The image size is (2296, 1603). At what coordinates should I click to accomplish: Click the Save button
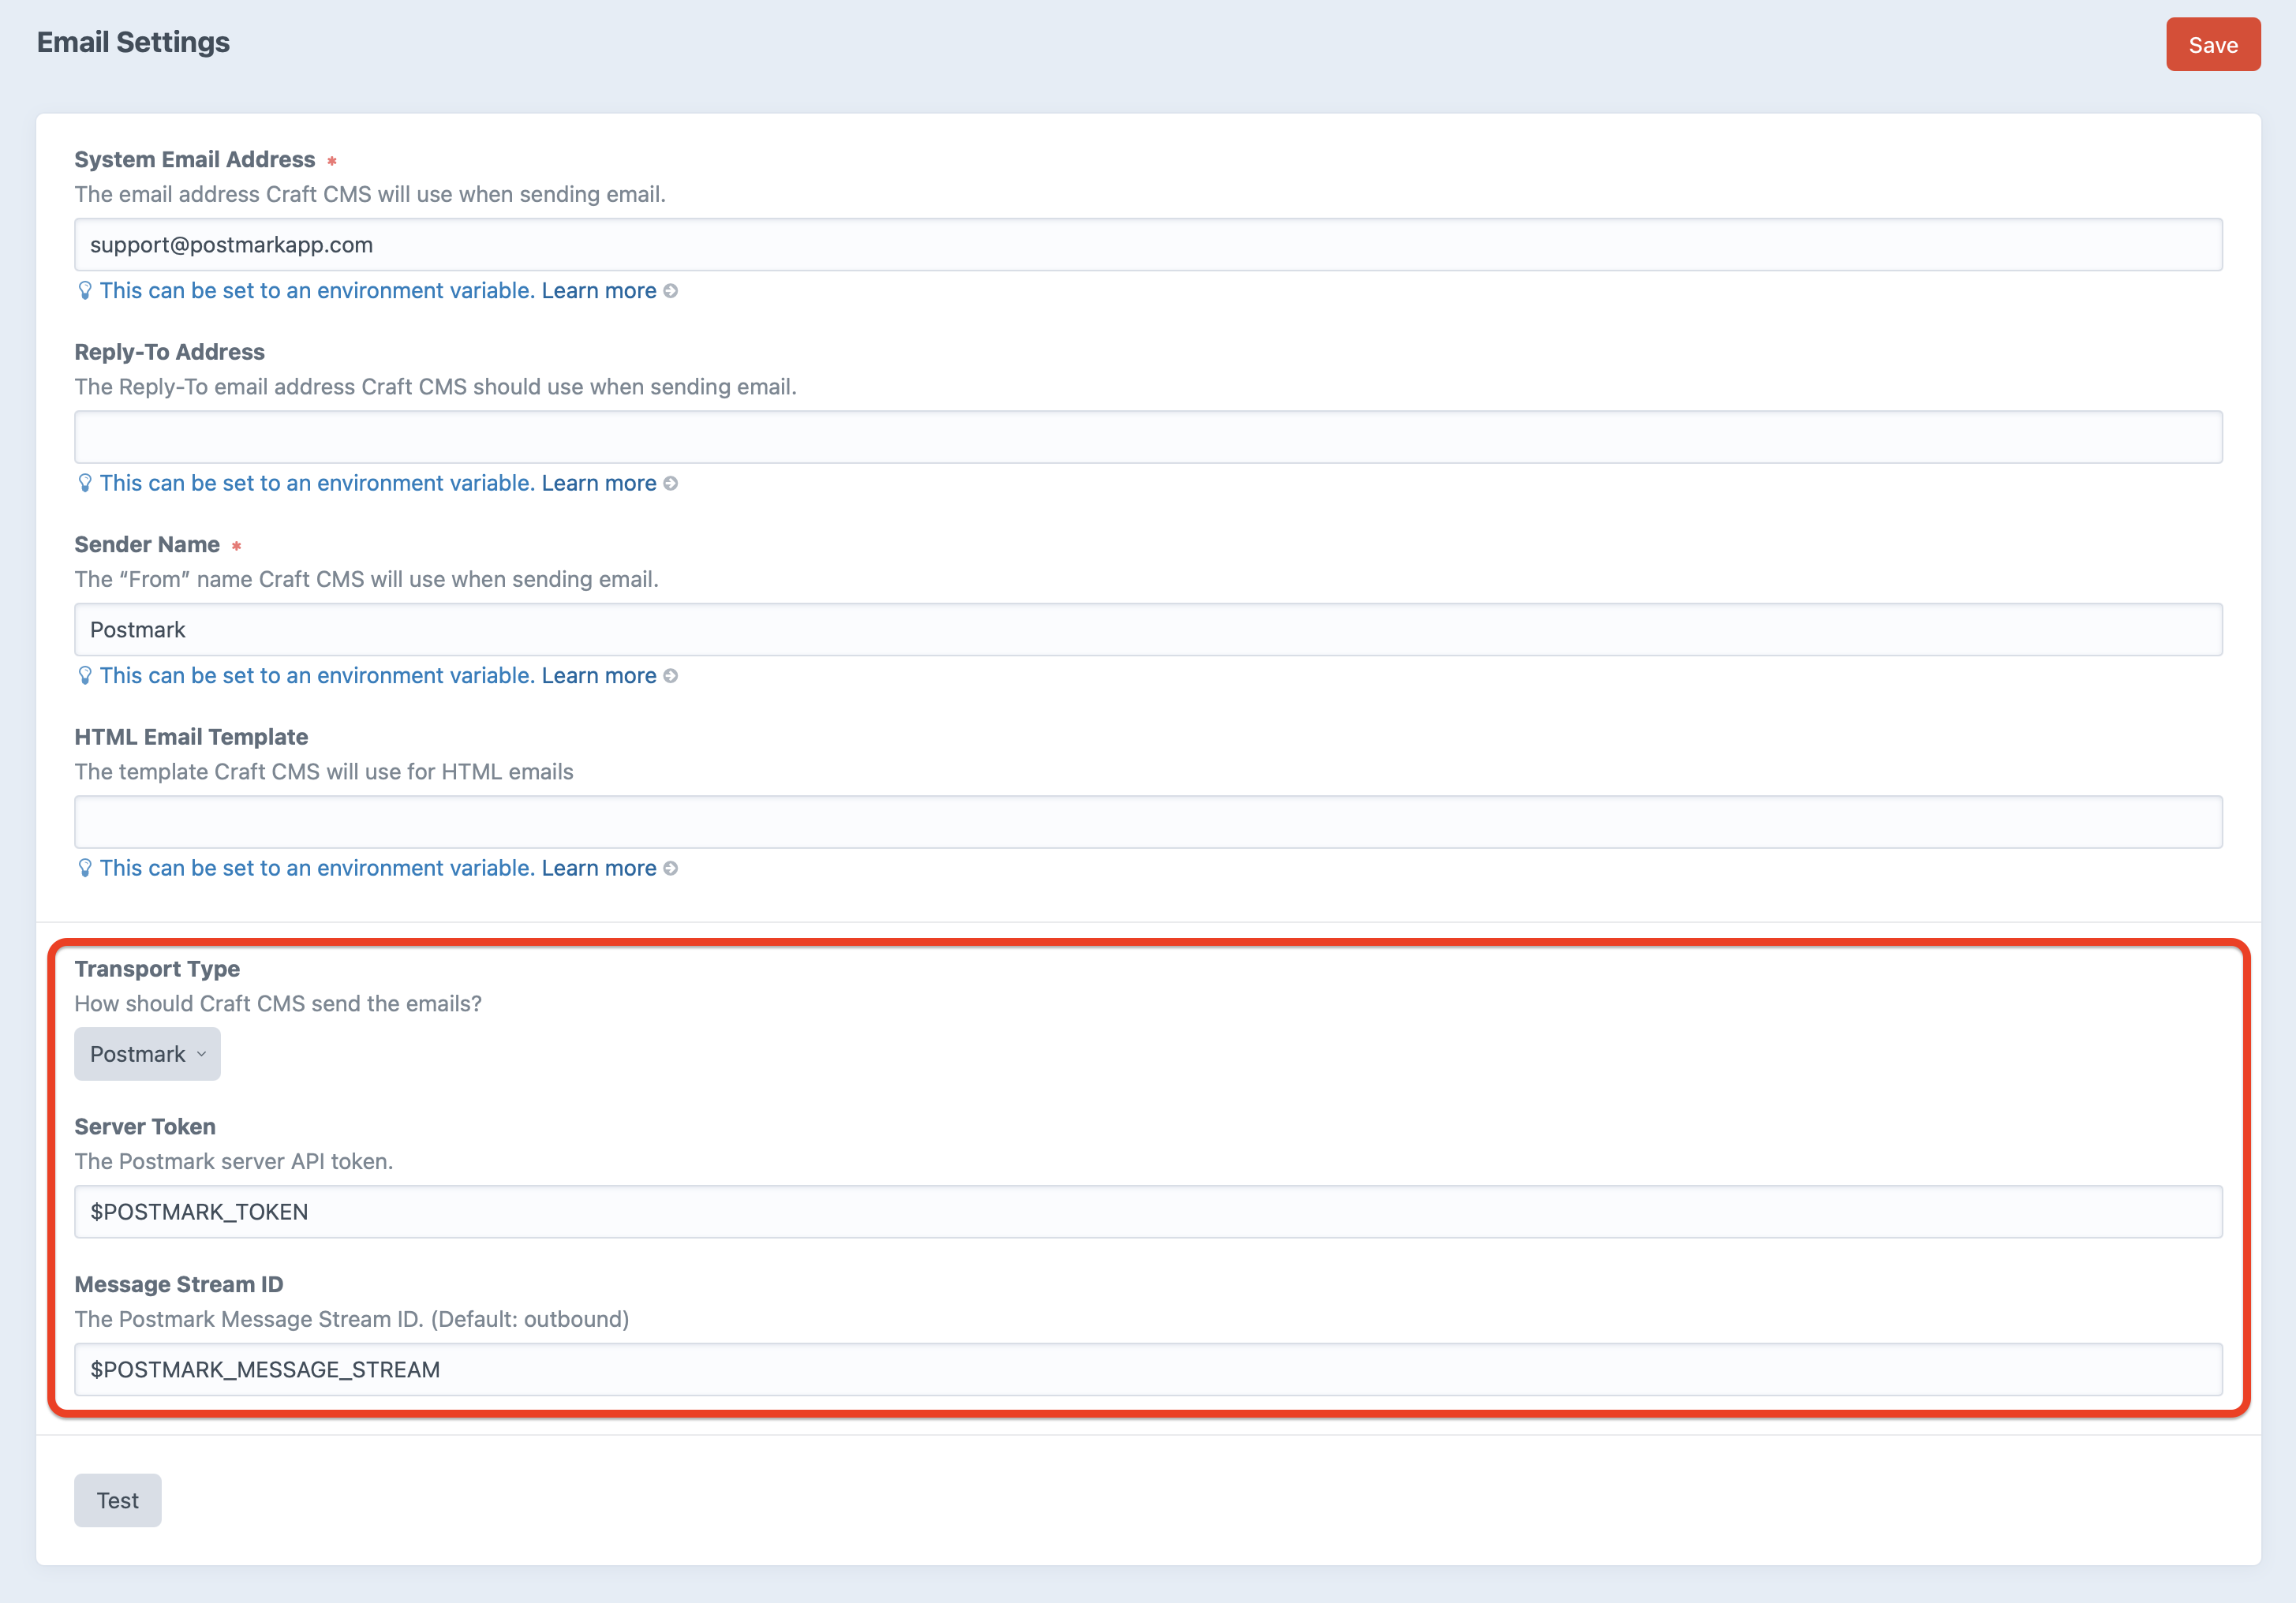[2212, 45]
